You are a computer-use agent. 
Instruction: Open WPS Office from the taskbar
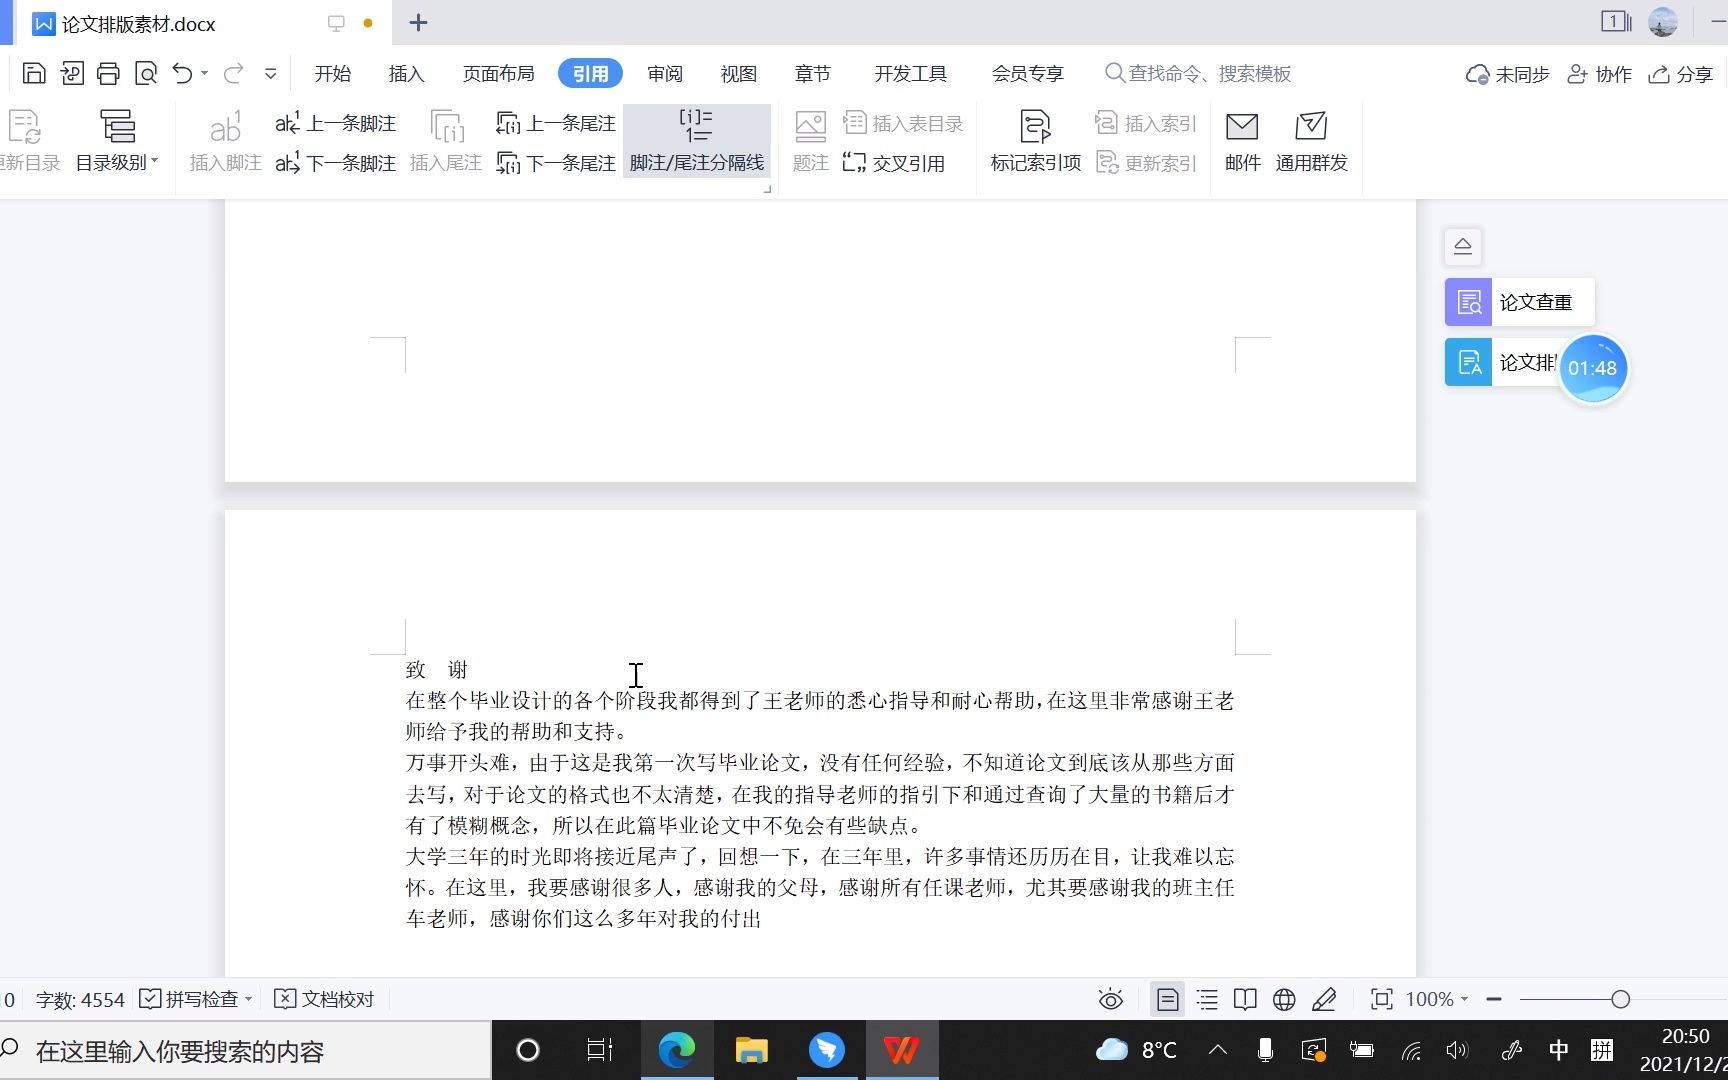(901, 1050)
